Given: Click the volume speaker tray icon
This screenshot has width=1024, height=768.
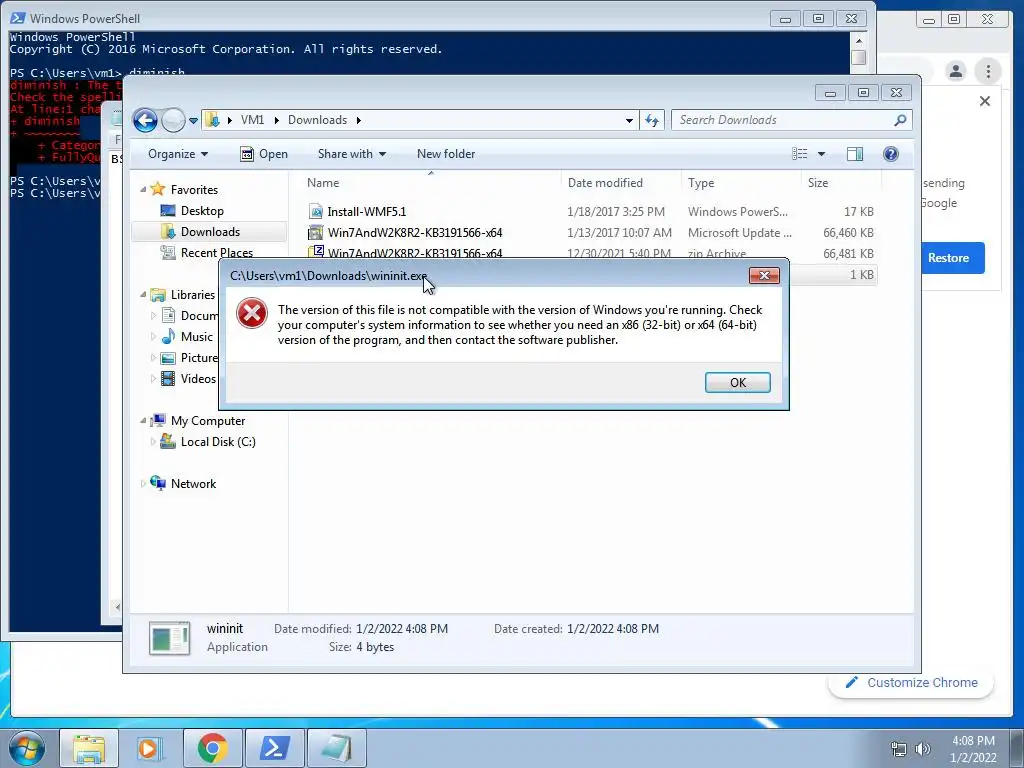Looking at the screenshot, I should pos(923,749).
